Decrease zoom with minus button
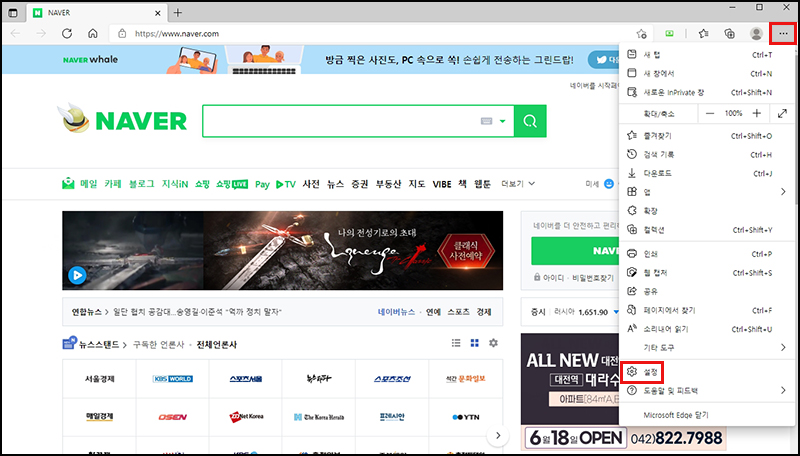The height and width of the screenshot is (456, 800). [710, 113]
